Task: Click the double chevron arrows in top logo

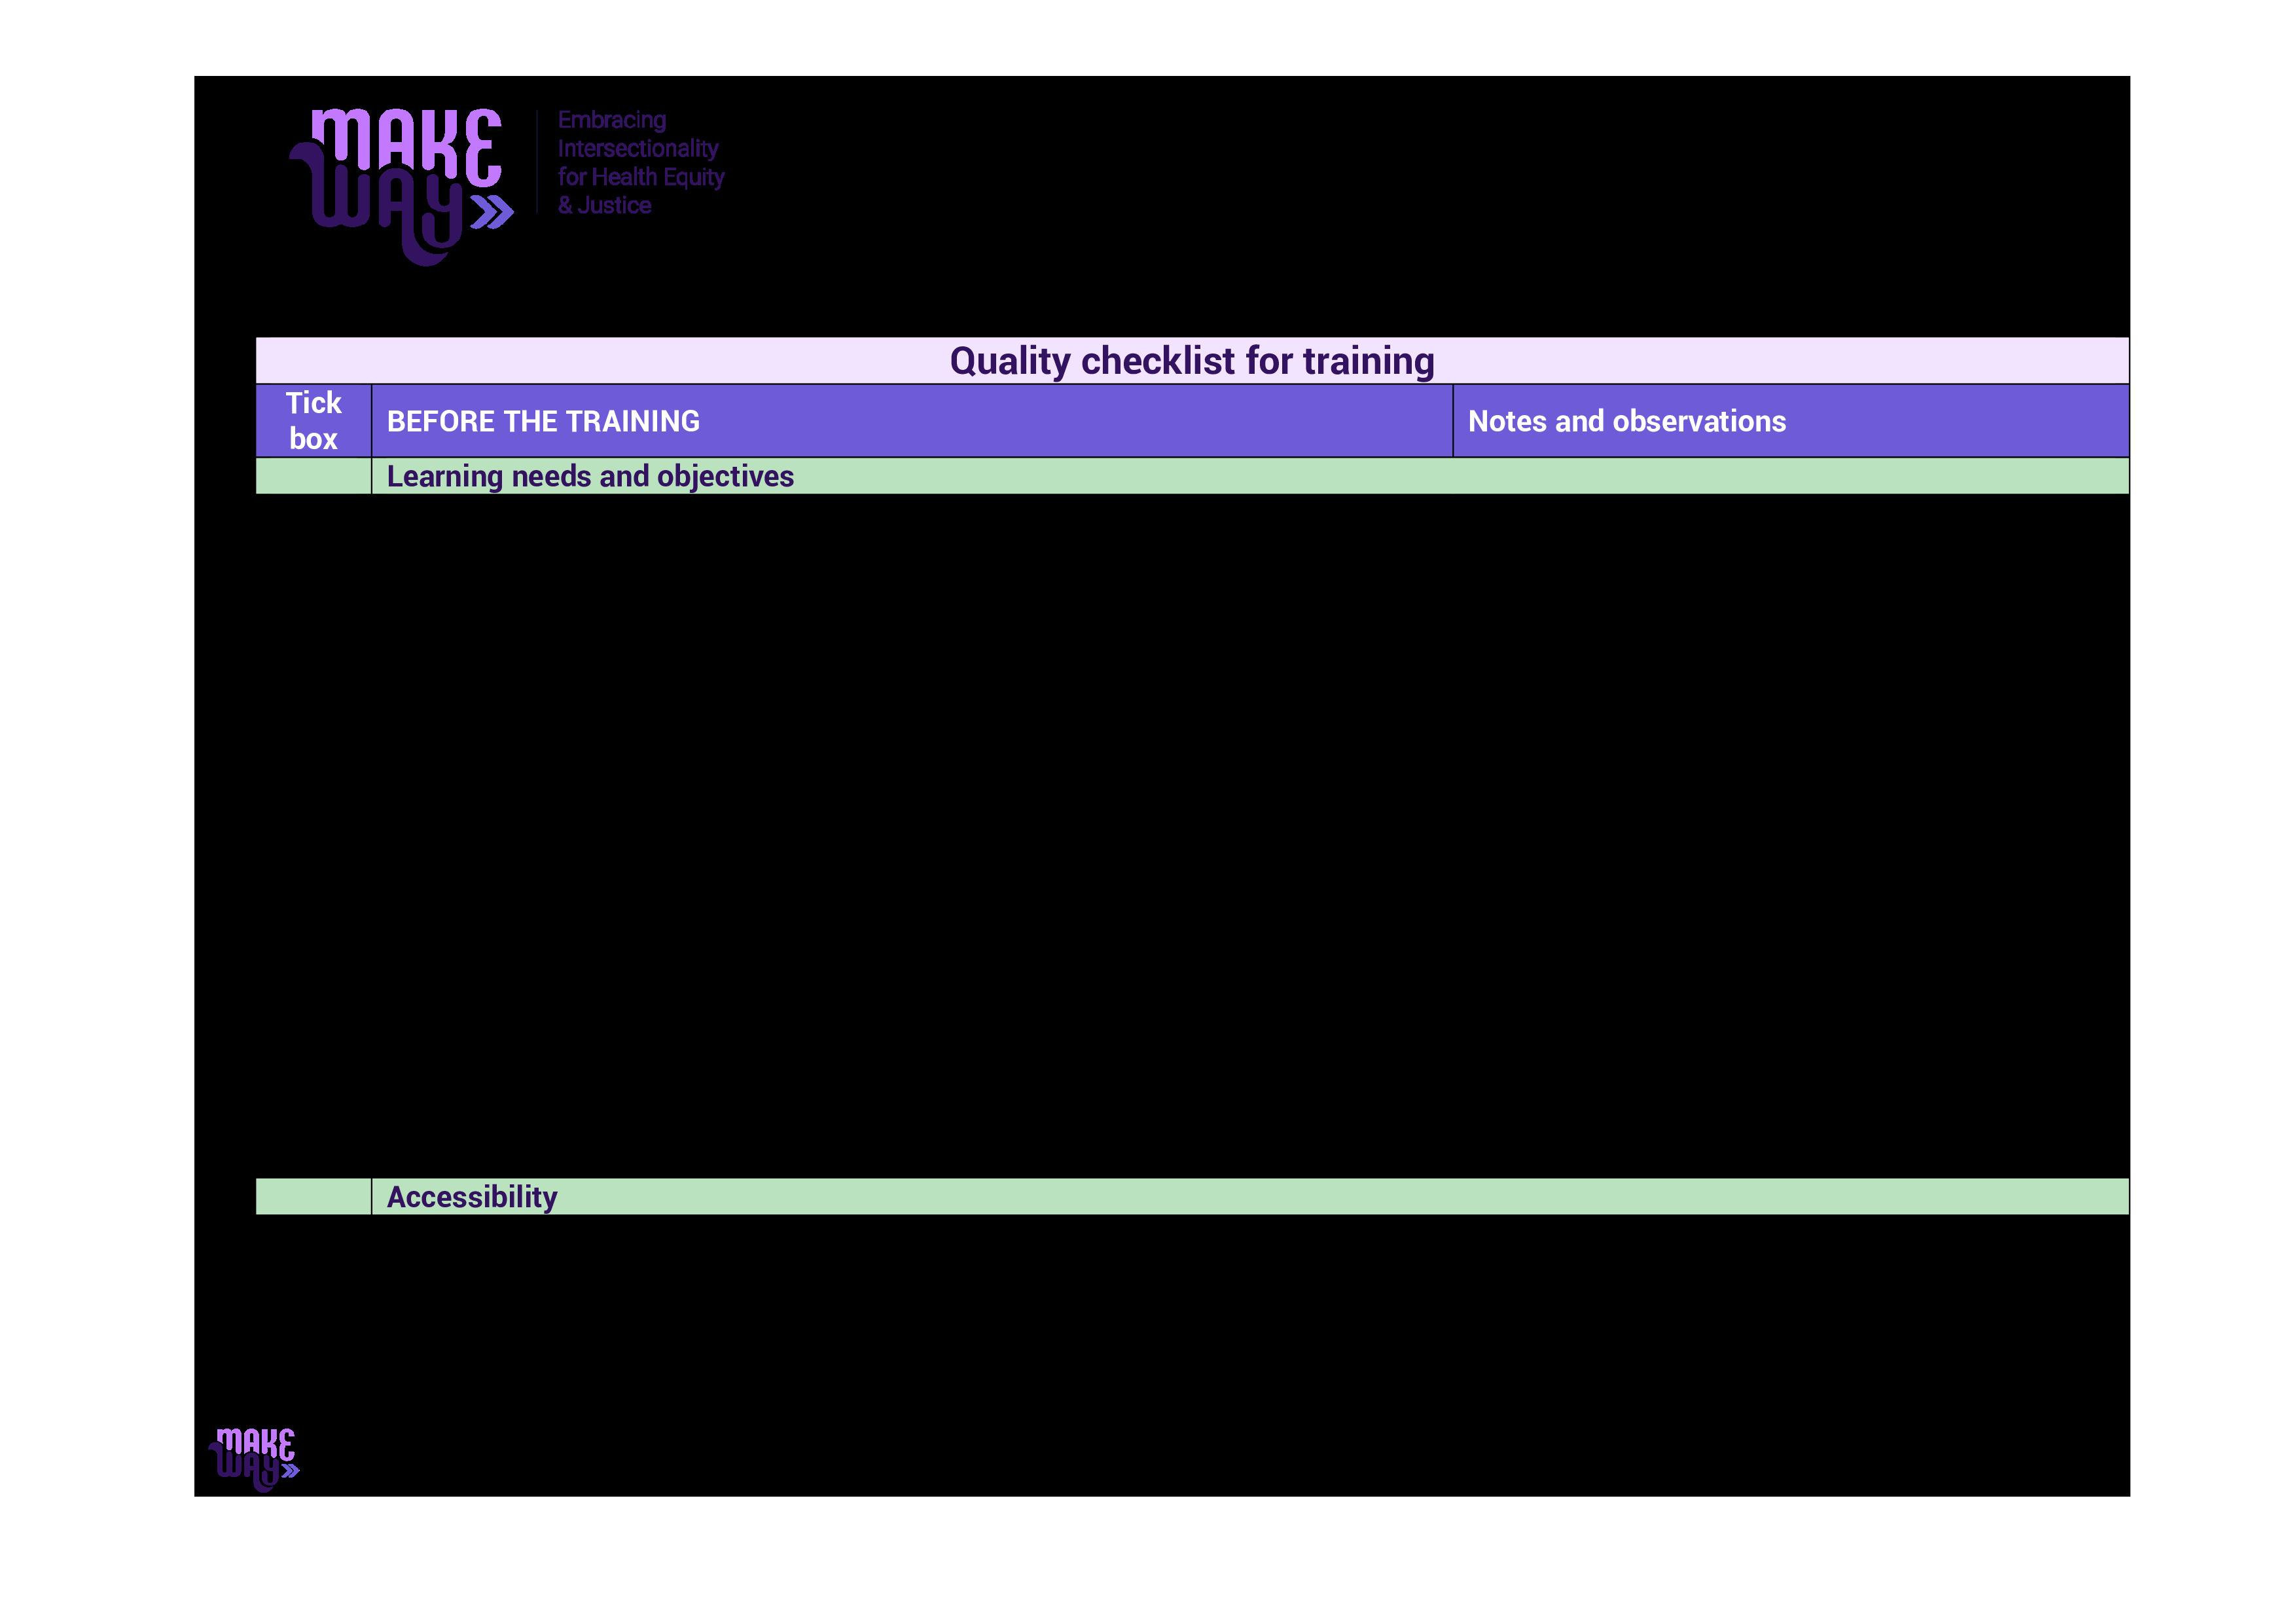Action: pyautogui.click(x=492, y=212)
